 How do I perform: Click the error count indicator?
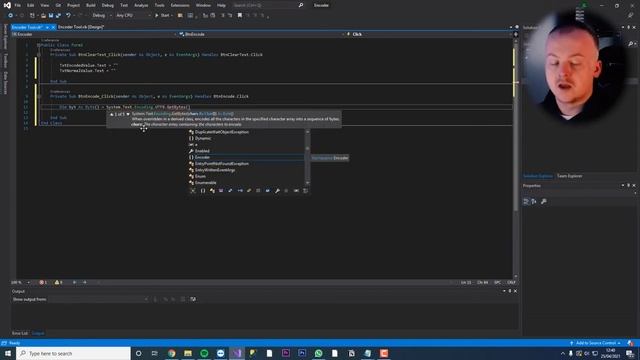(x=43, y=282)
